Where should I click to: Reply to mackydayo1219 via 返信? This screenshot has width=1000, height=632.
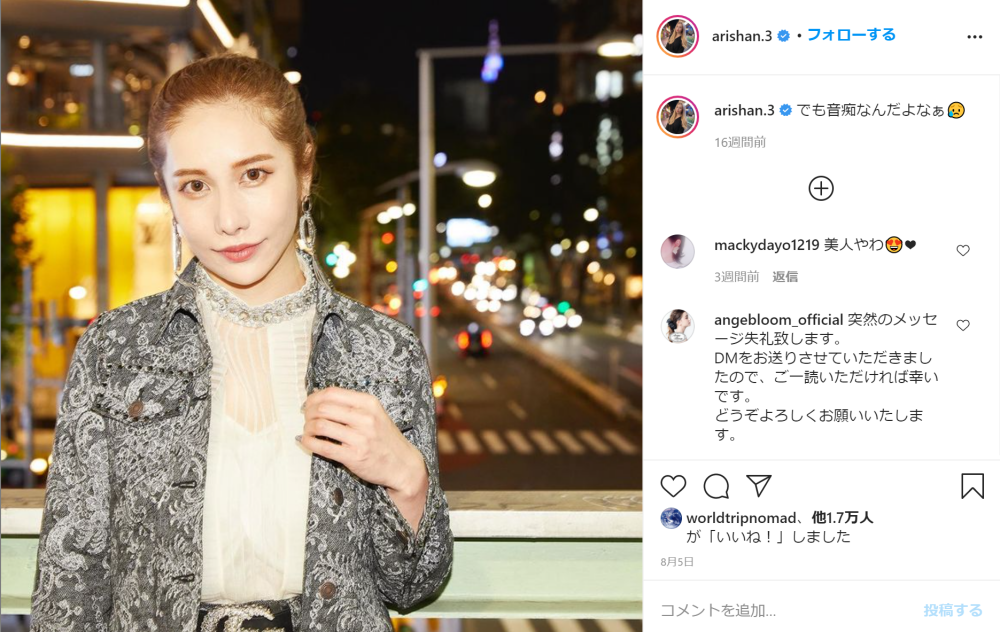point(785,277)
